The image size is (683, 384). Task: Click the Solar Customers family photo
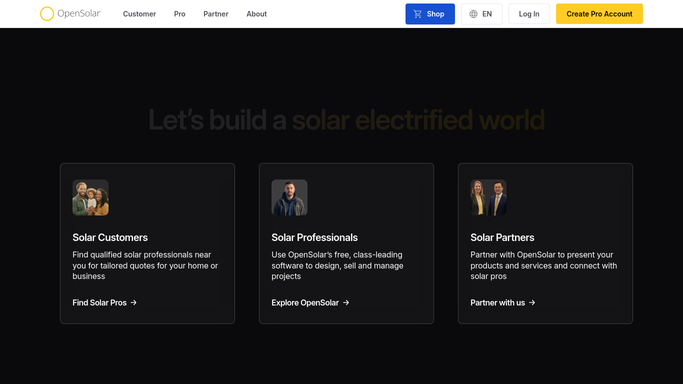pyautogui.click(x=91, y=198)
